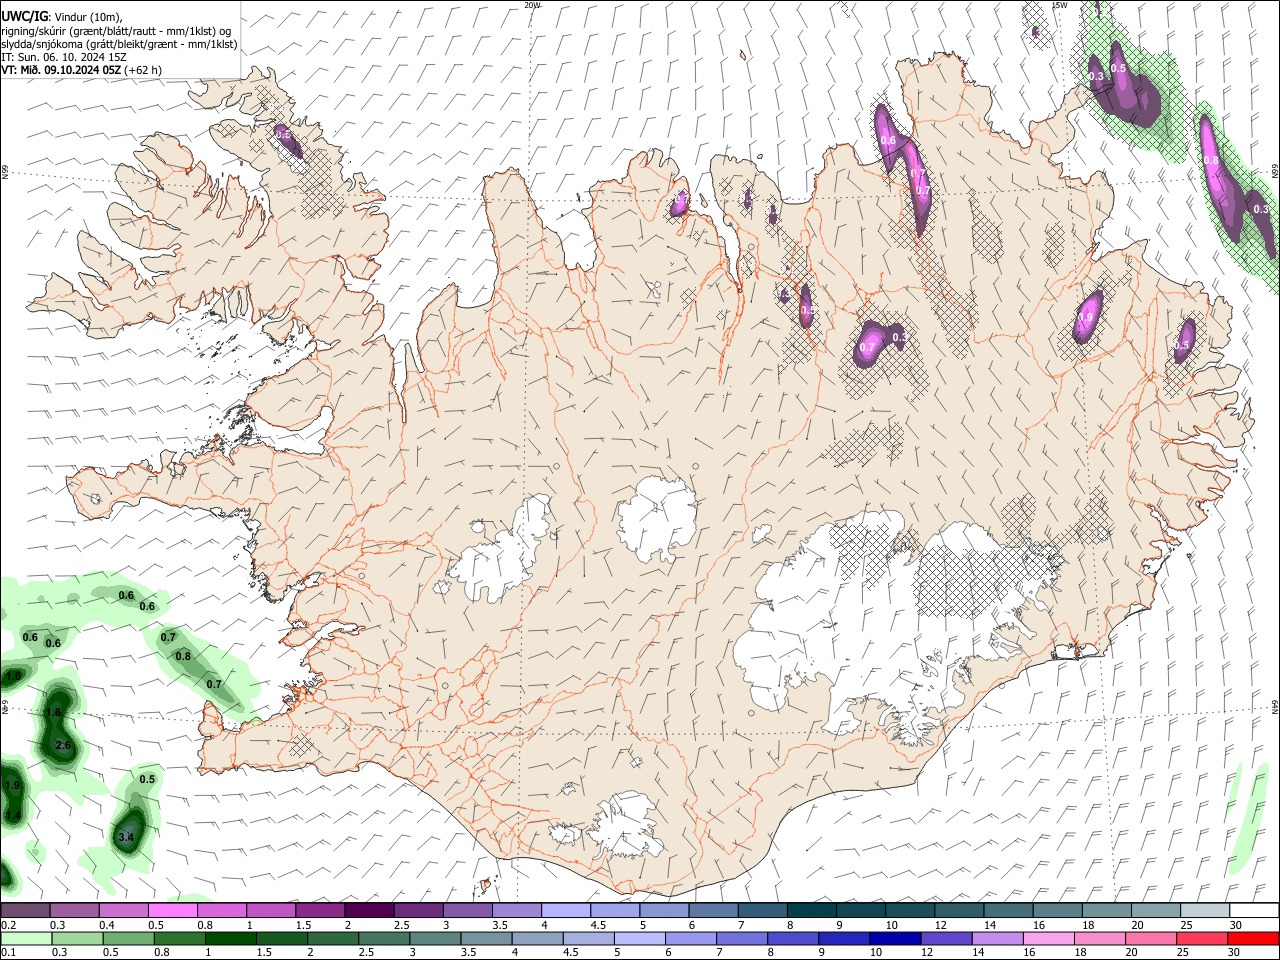The image size is (1280, 960).
Task: Click the 15W longitude label at top
Action: click(x=1060, y=5)
